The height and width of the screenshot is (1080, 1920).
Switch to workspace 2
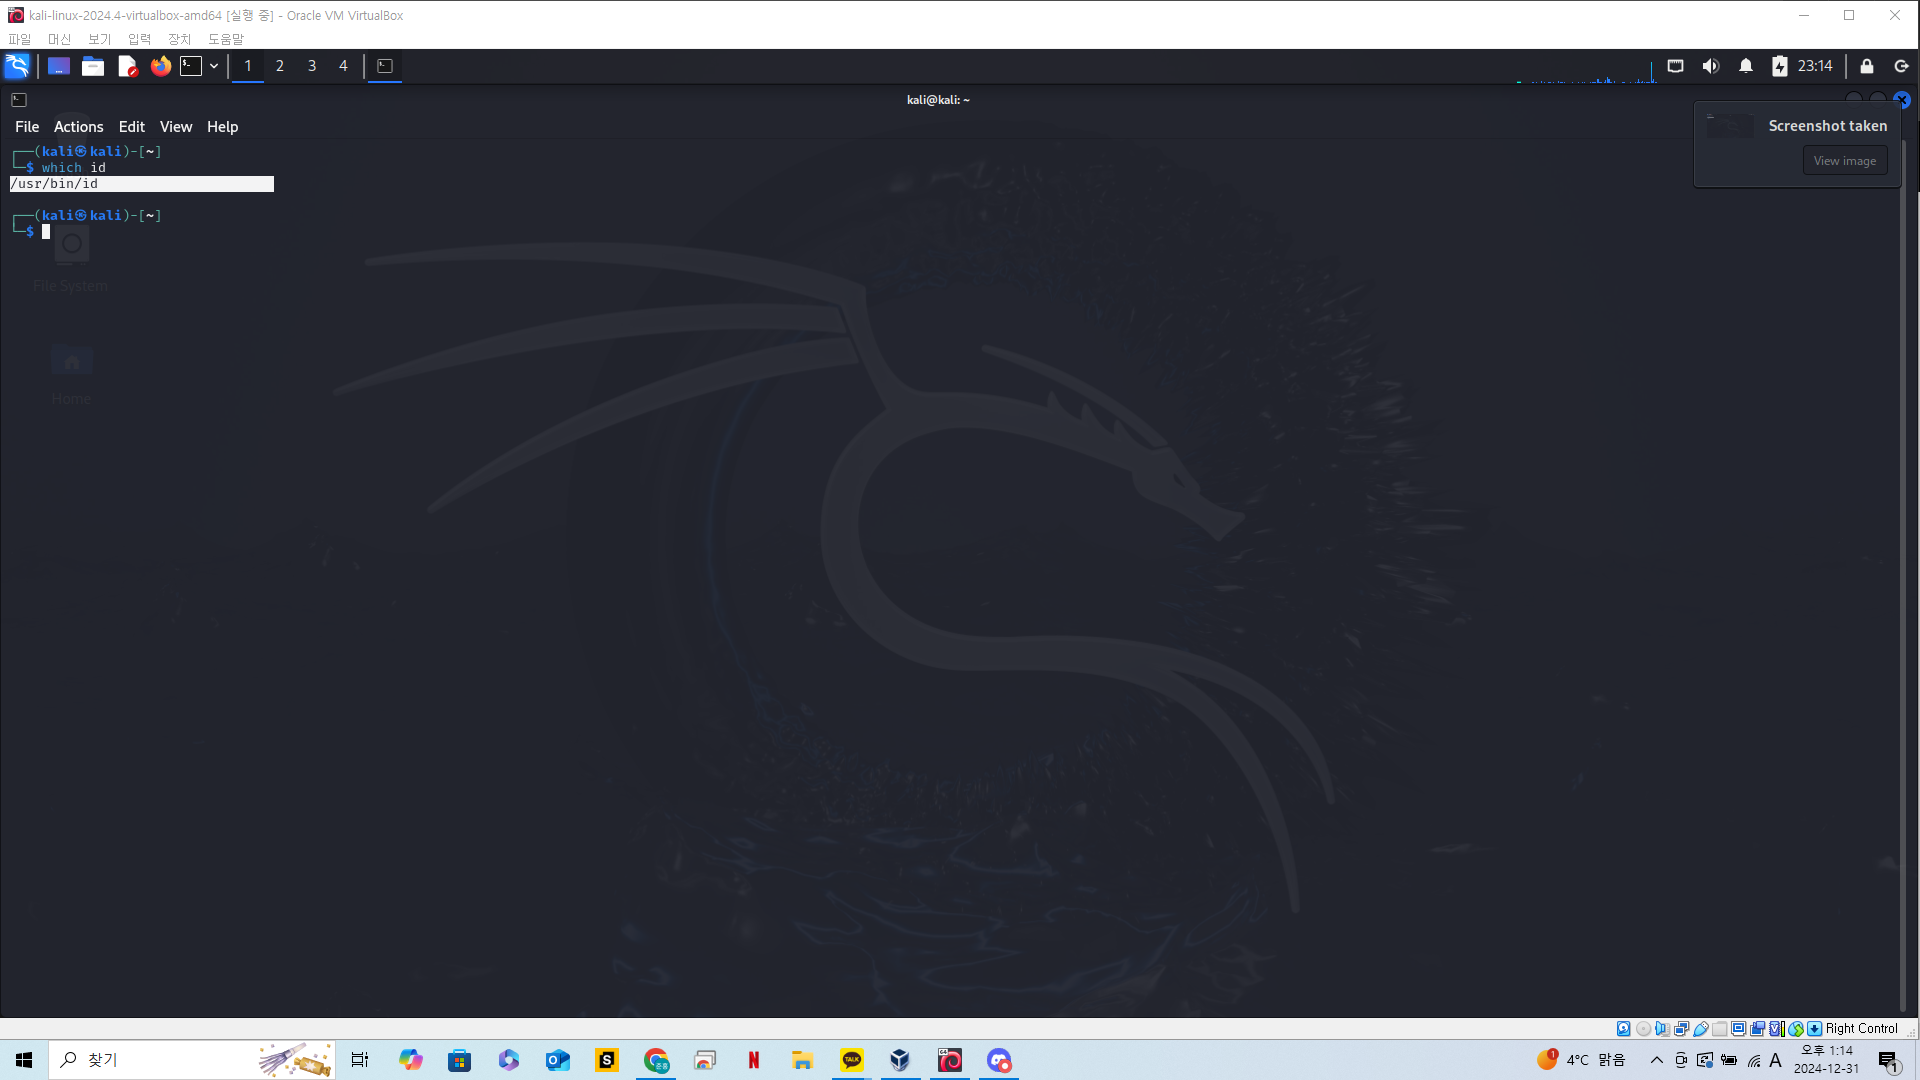pos(280,66)
